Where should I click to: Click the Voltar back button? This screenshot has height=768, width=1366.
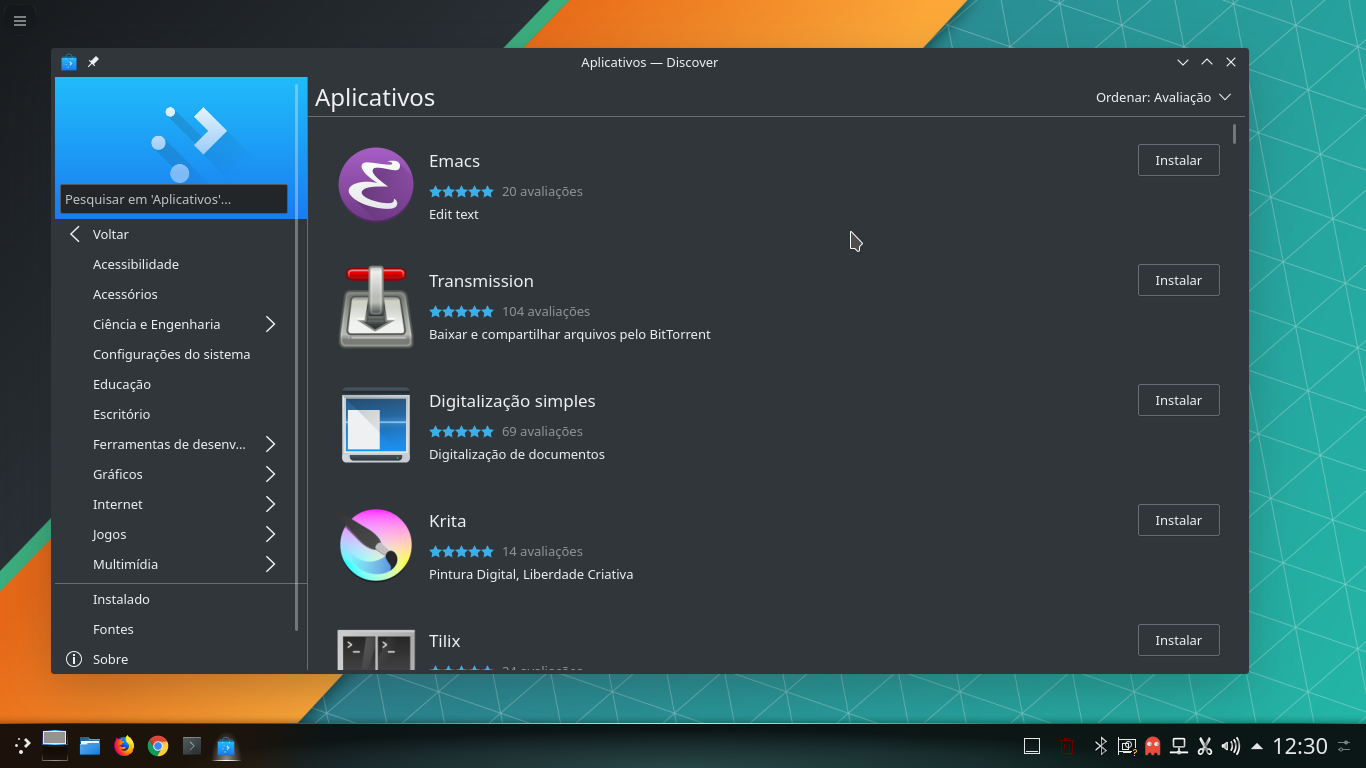(109, 234)
